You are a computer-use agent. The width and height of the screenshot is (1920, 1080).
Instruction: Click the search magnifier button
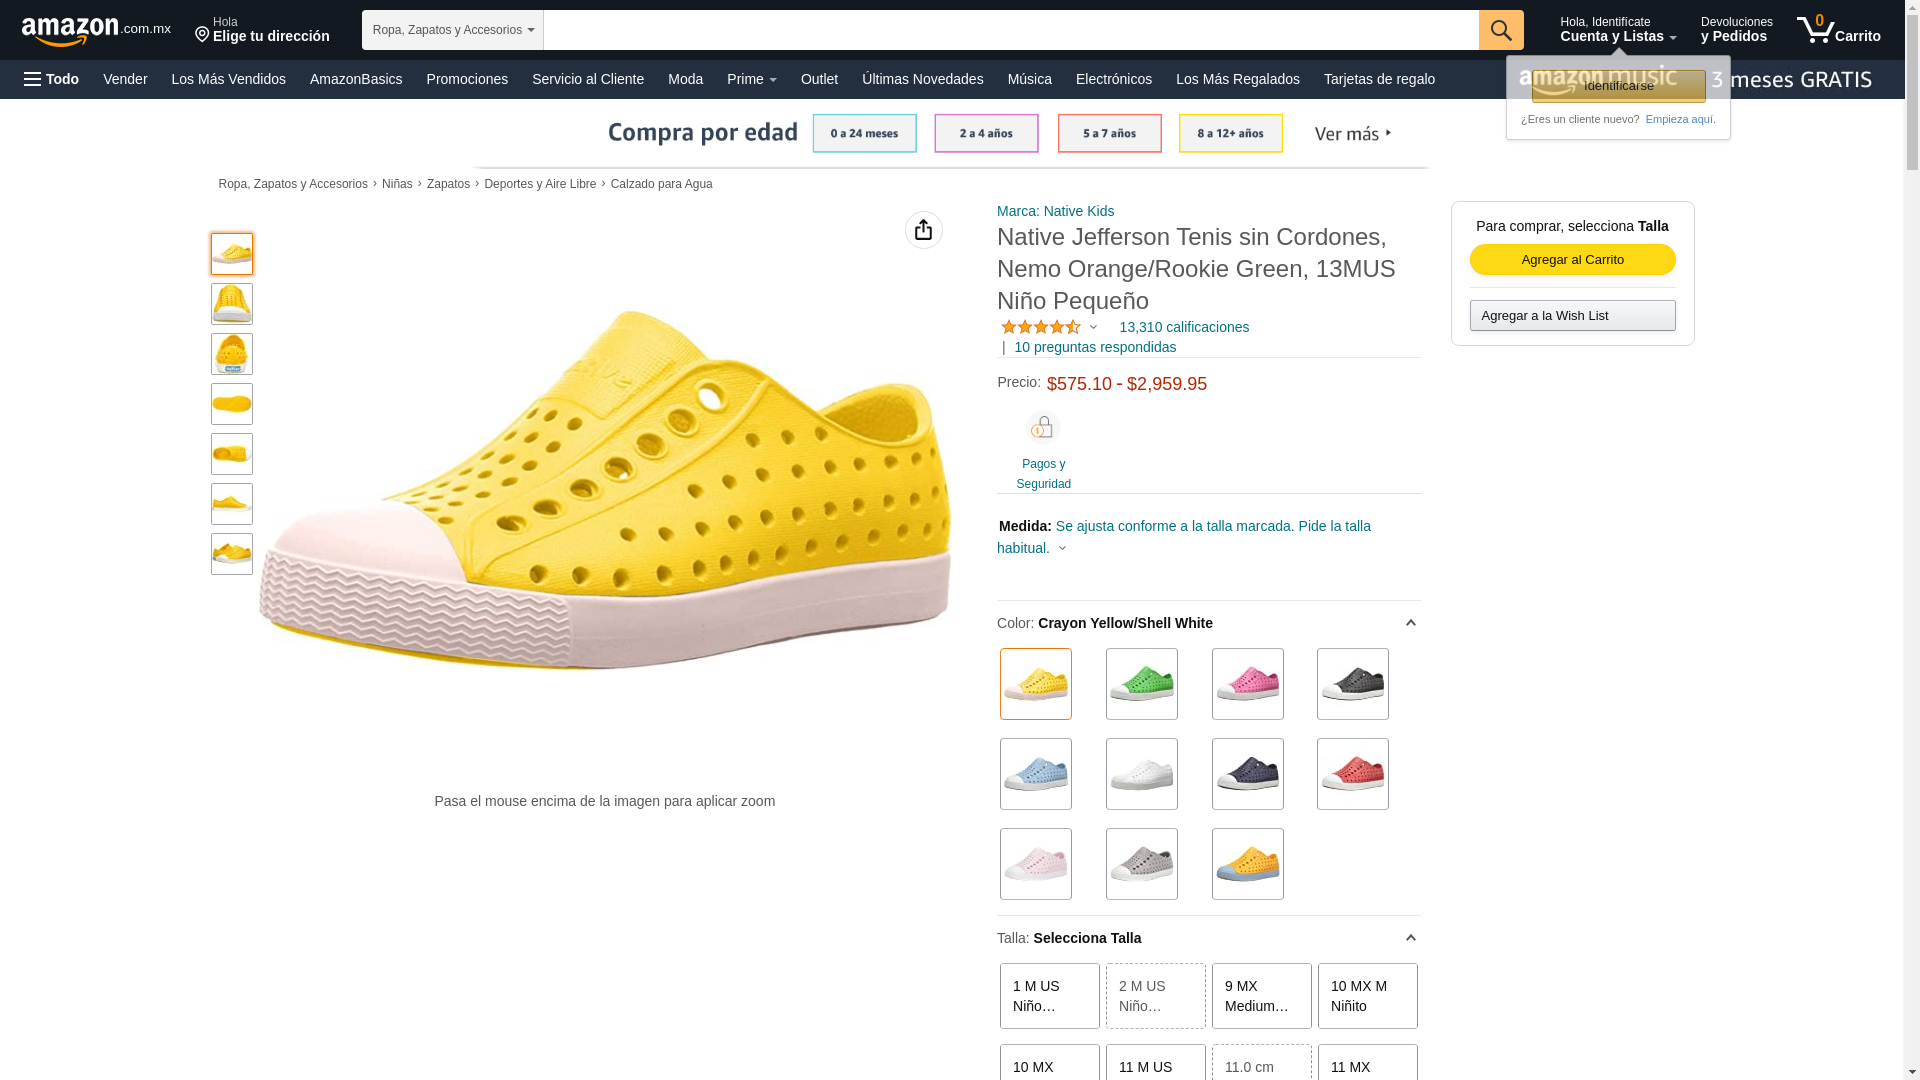click(1500, 30)
